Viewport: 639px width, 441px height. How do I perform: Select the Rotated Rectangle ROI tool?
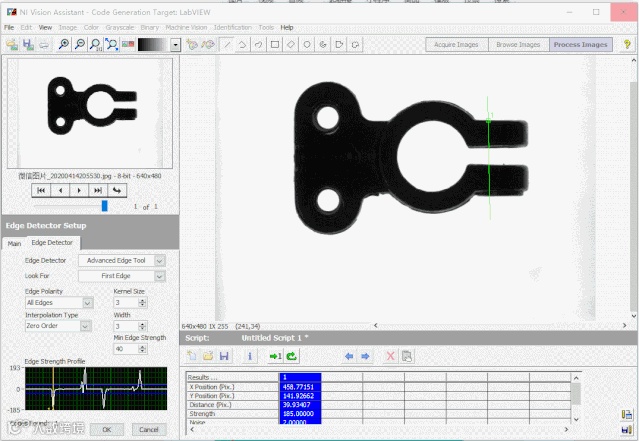(x=291, y=44)
